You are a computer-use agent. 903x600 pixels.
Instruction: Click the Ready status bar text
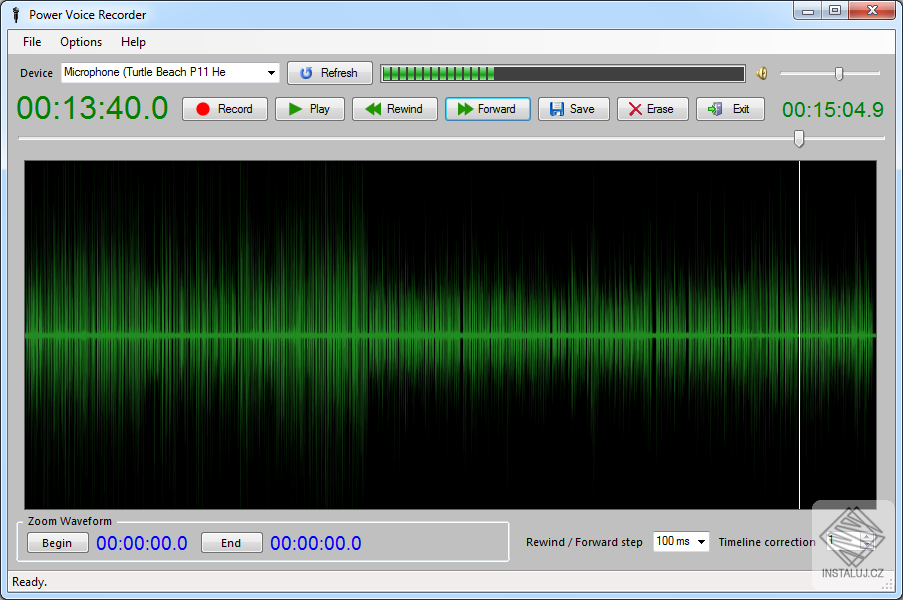pos(29,582)
